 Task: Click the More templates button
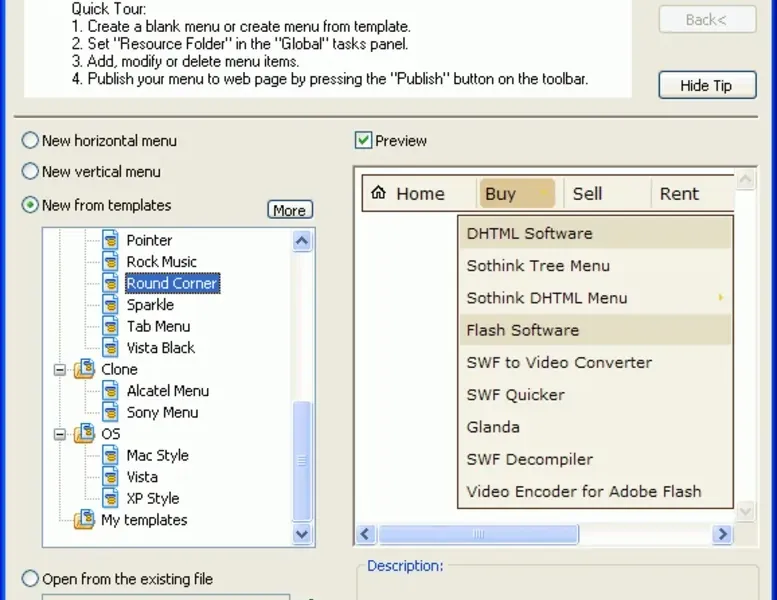[290, 210]
